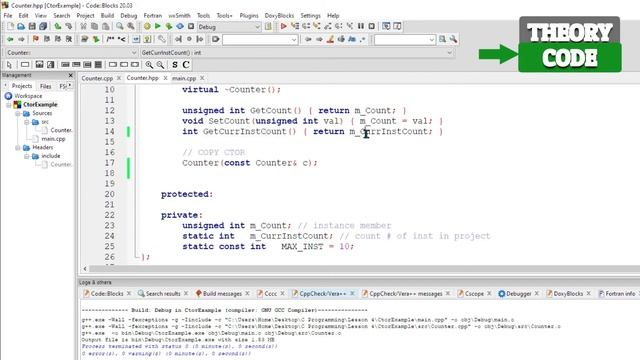
Task: Click the Rebuild blue arrows icon
Action: (x=180, y=27)
